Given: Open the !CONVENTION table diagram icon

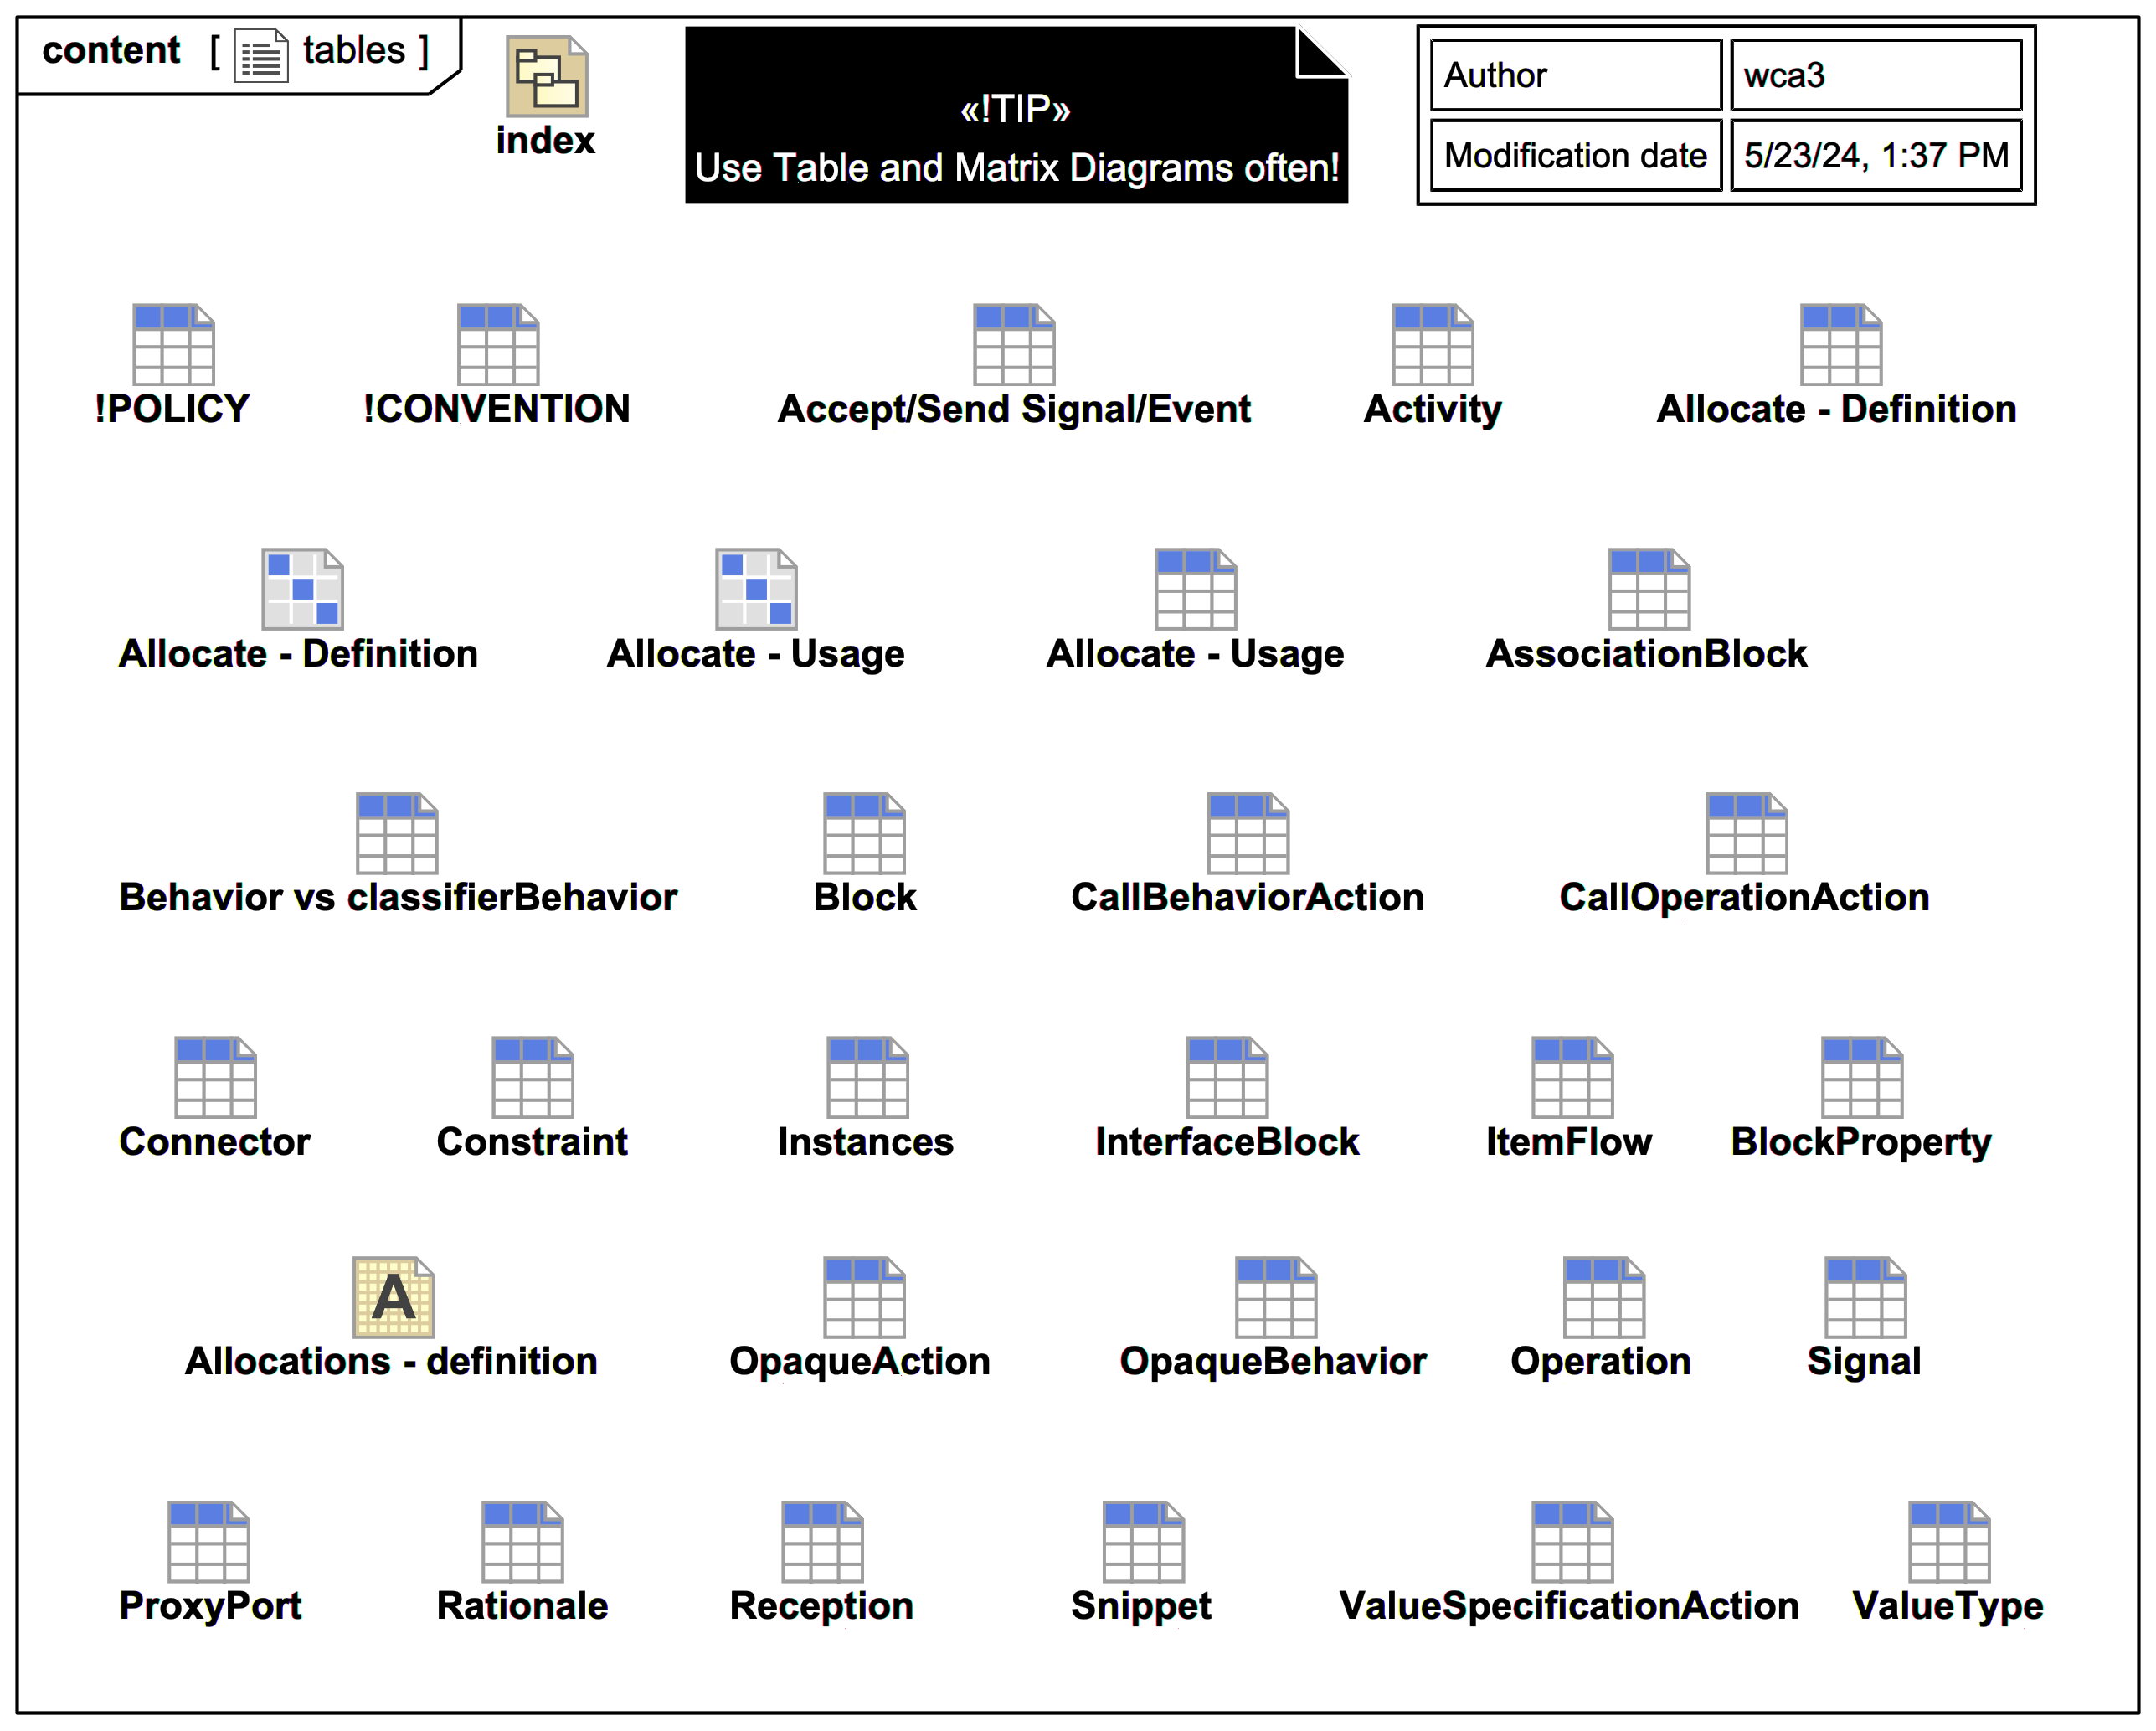Looking at the screenshot, I should click(497, 345).
